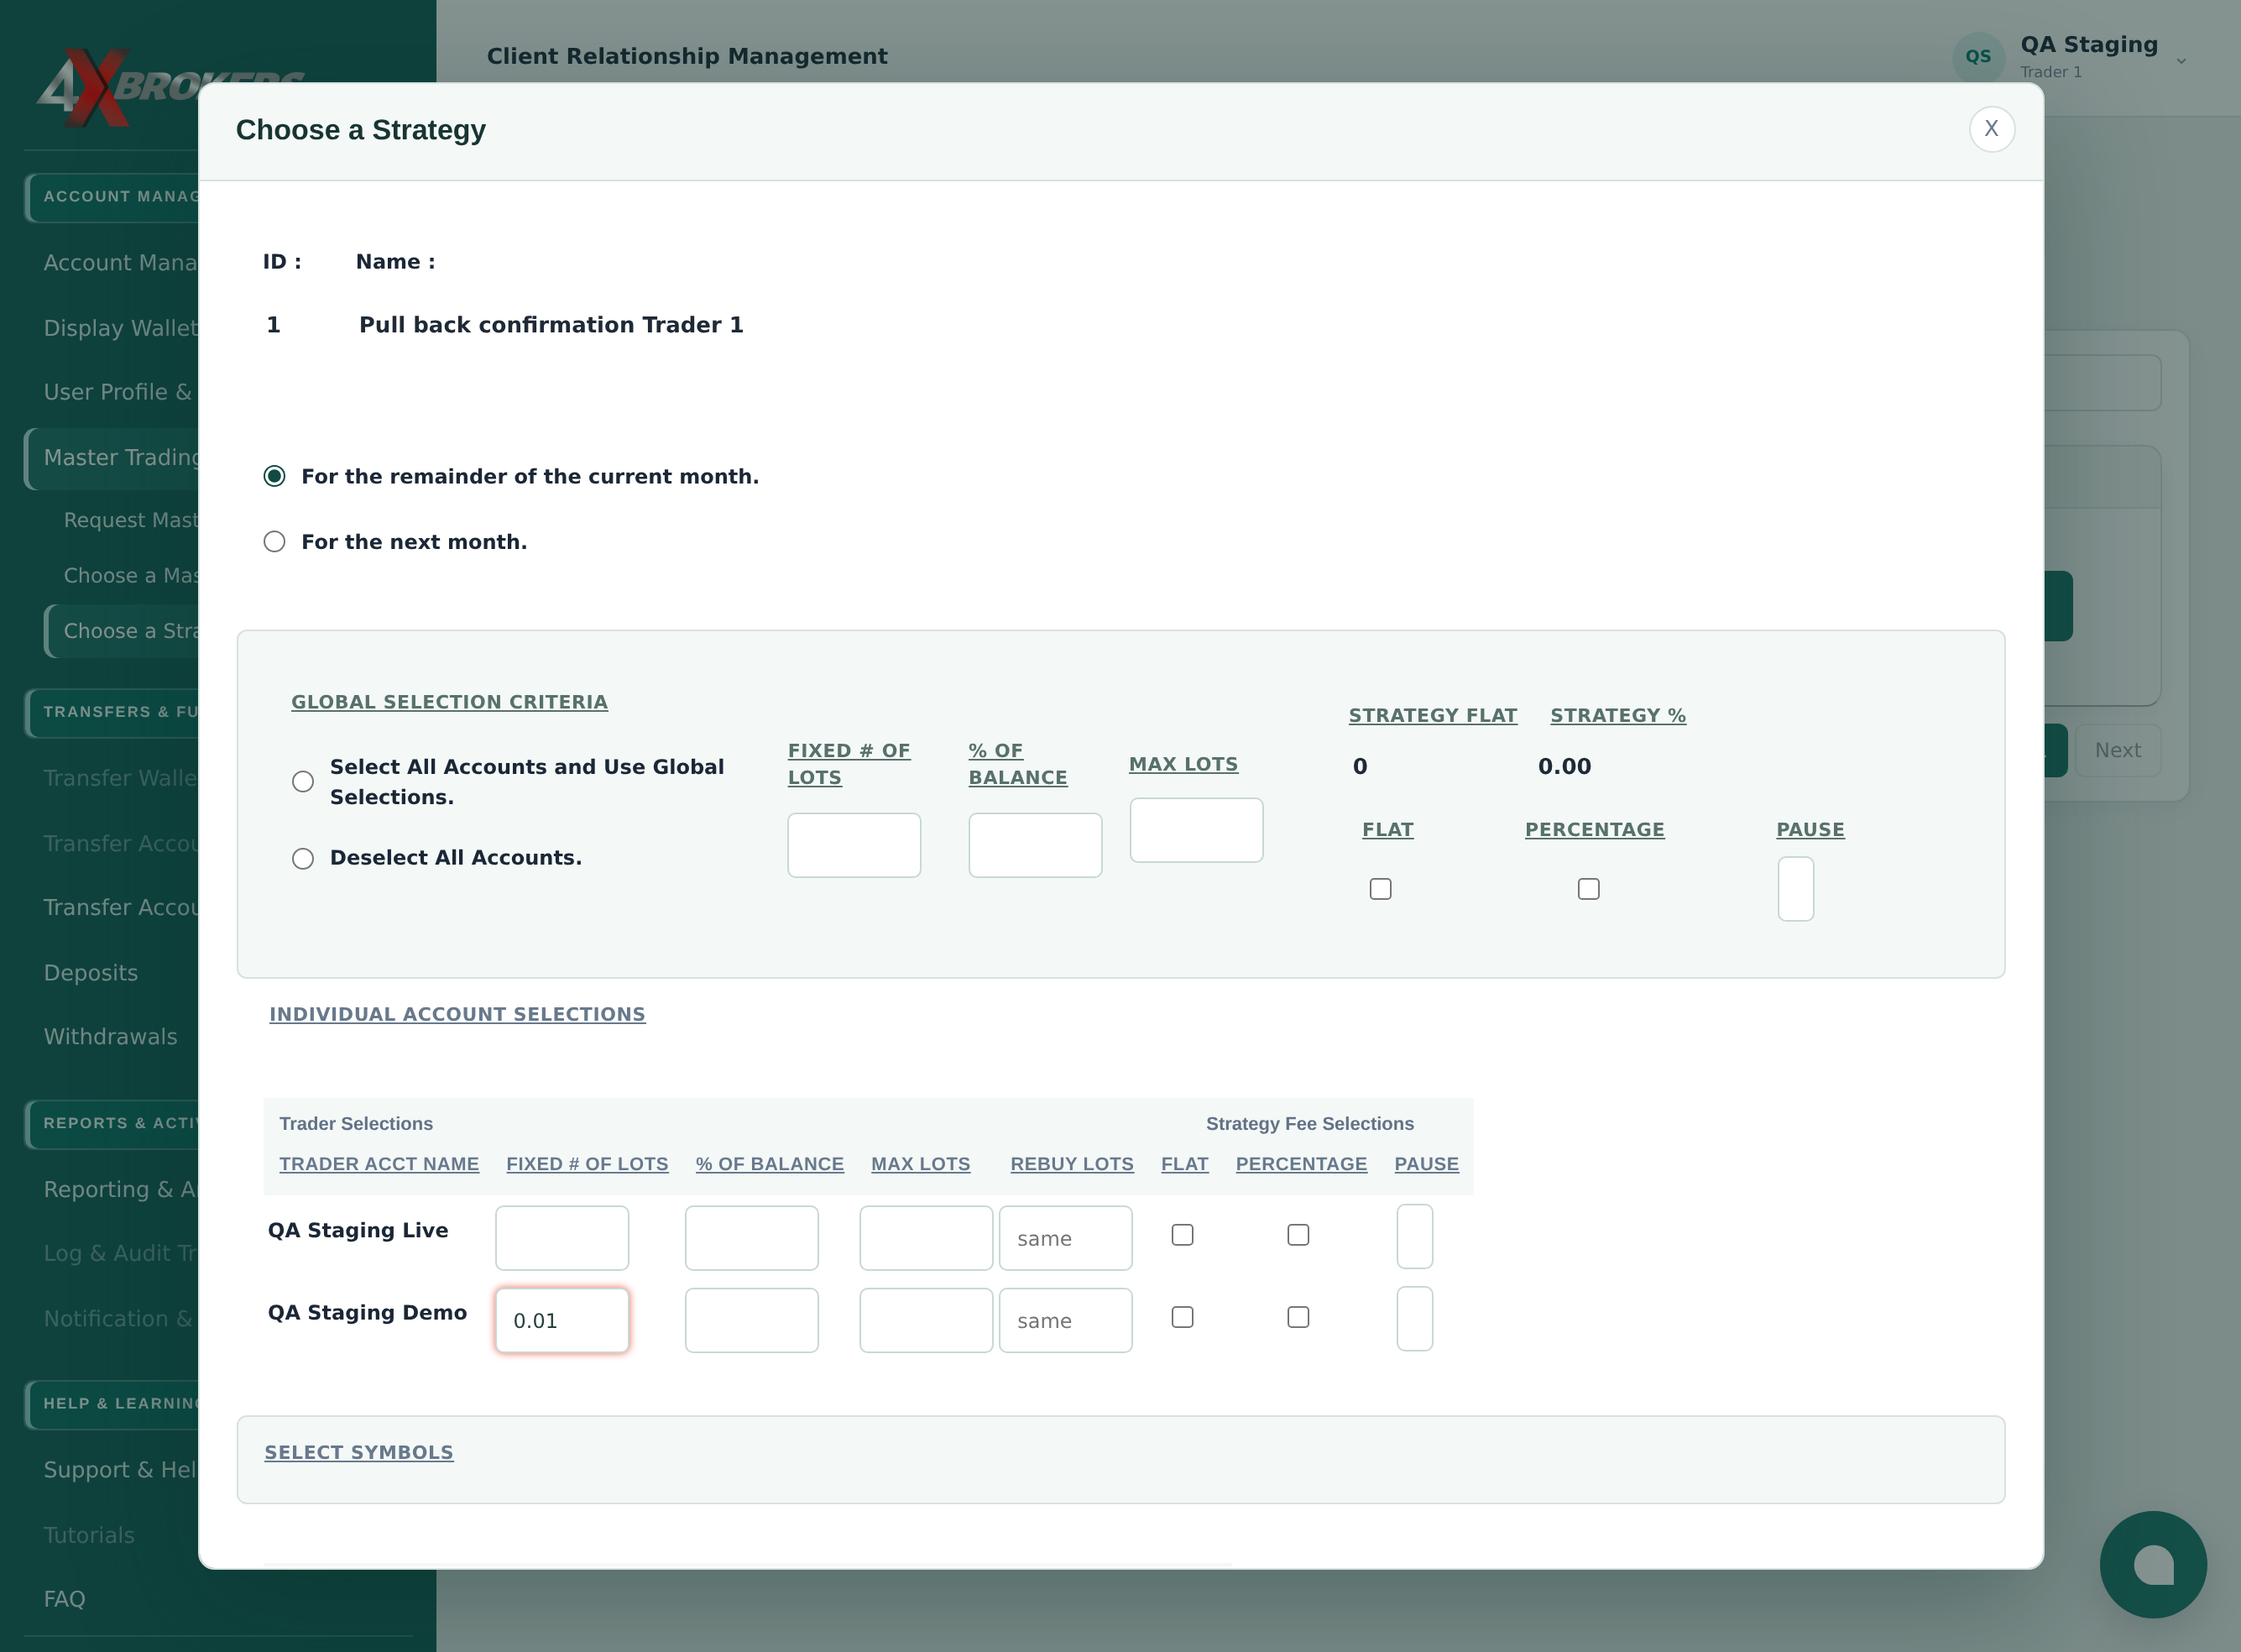
Task: Click the Next button behind dialog
Action: [2117, 750]
